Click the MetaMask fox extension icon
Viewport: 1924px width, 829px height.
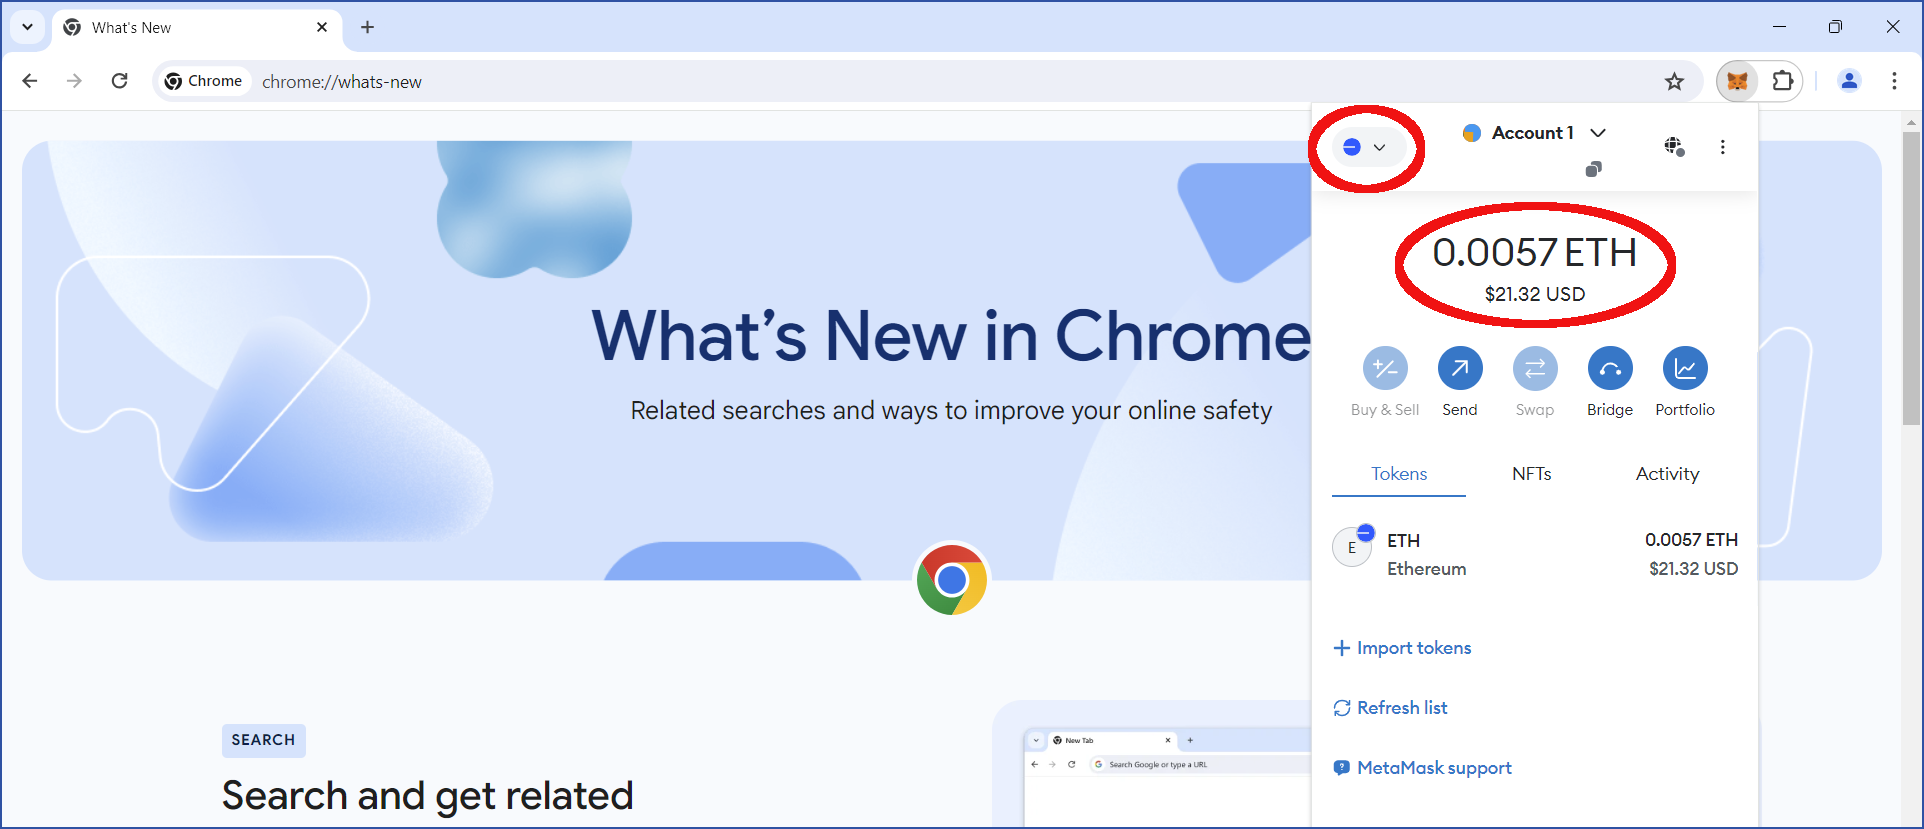(1738, 81)
